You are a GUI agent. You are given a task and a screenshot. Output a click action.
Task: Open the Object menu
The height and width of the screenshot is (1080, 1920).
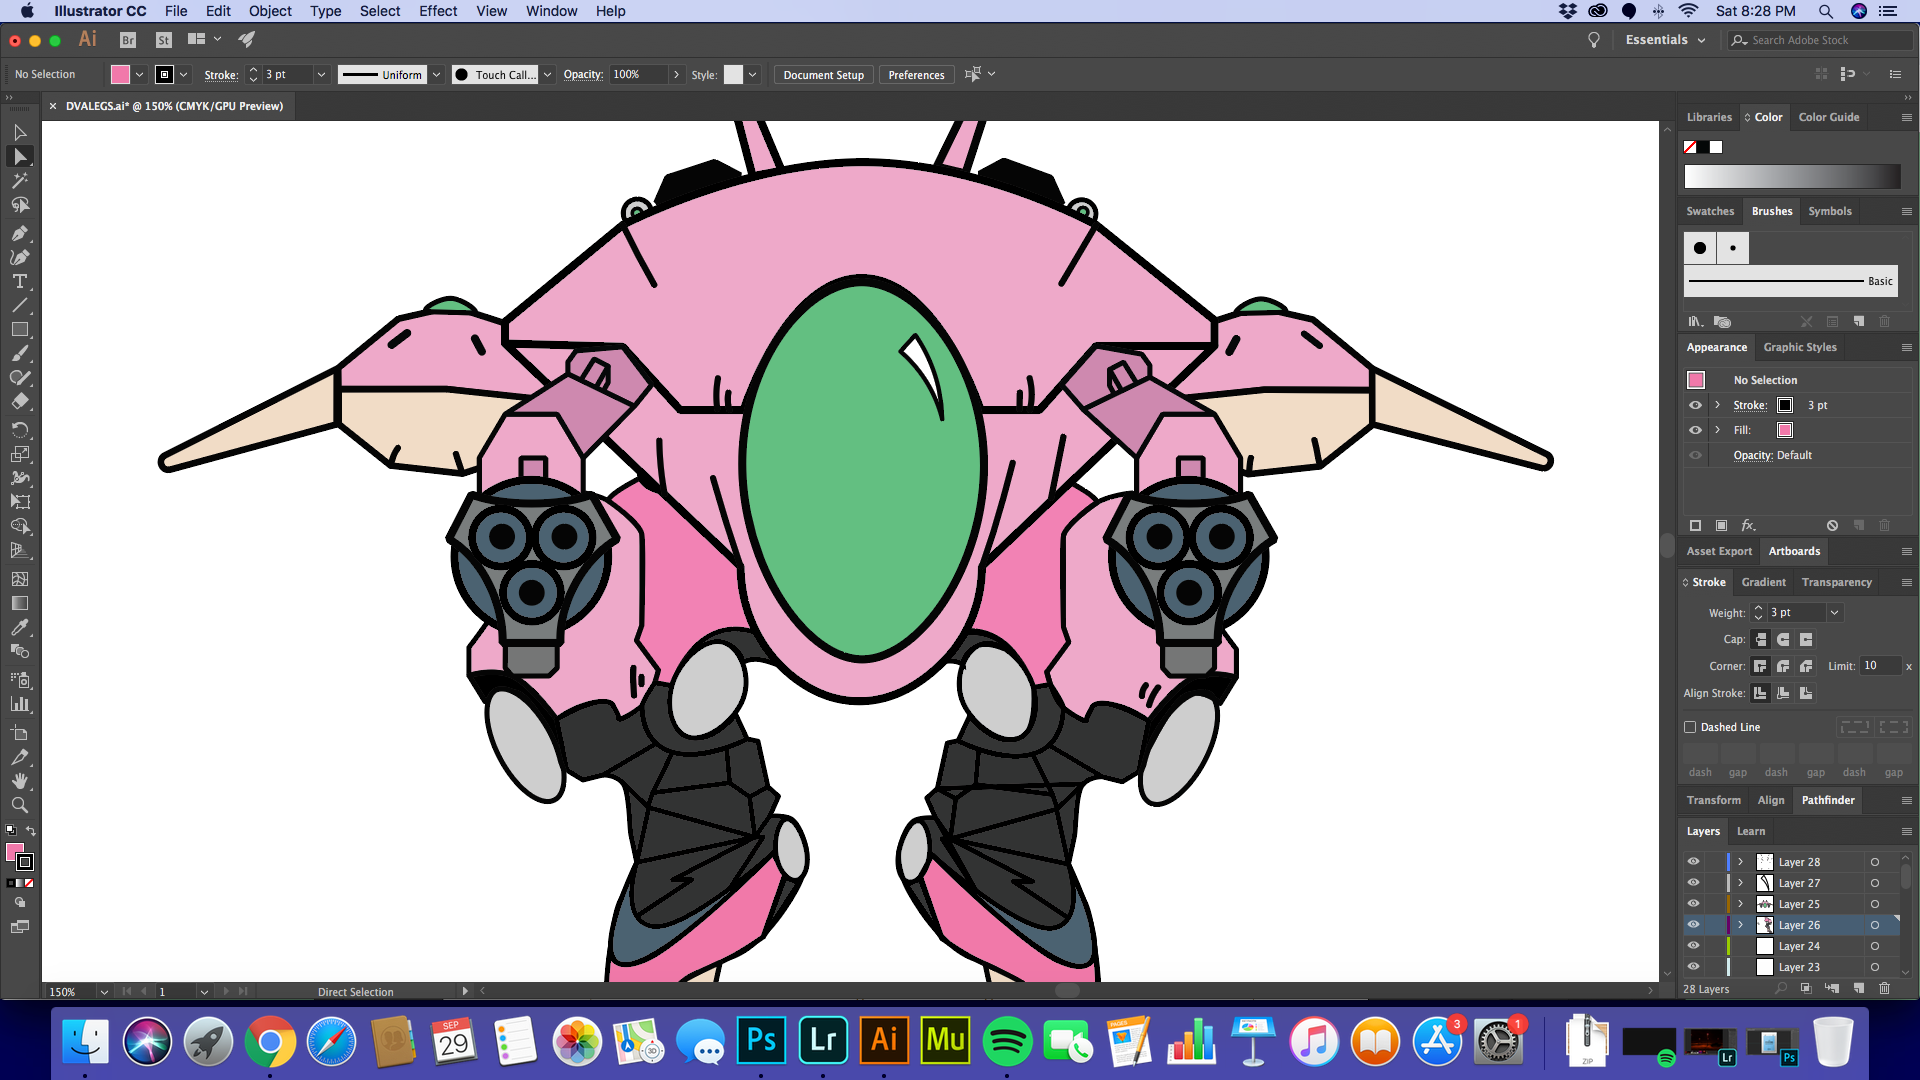pos(270,11)
